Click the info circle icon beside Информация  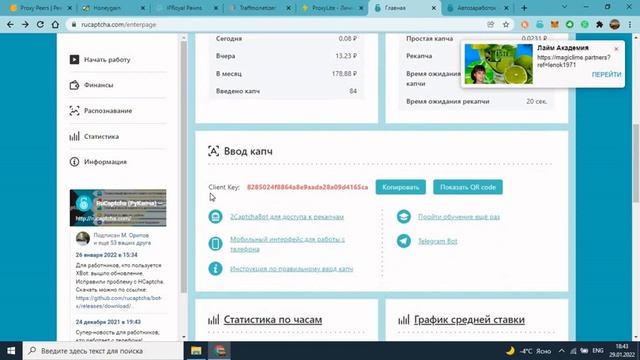[74, 162]
